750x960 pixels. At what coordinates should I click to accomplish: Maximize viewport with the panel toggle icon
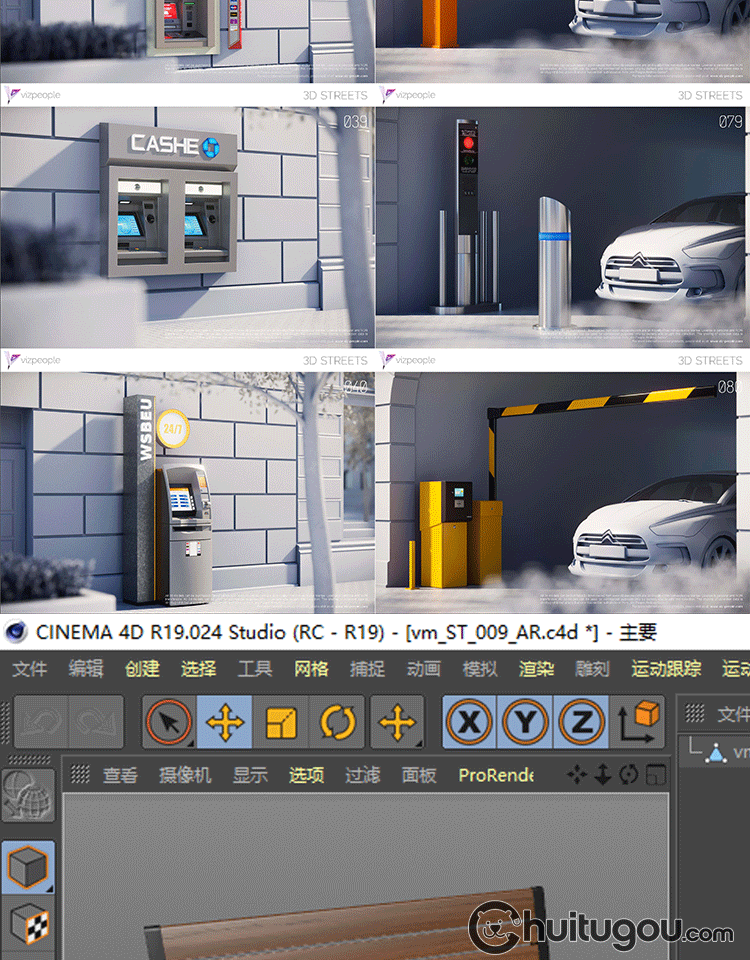pyautogui.click(x=655, y=775)
